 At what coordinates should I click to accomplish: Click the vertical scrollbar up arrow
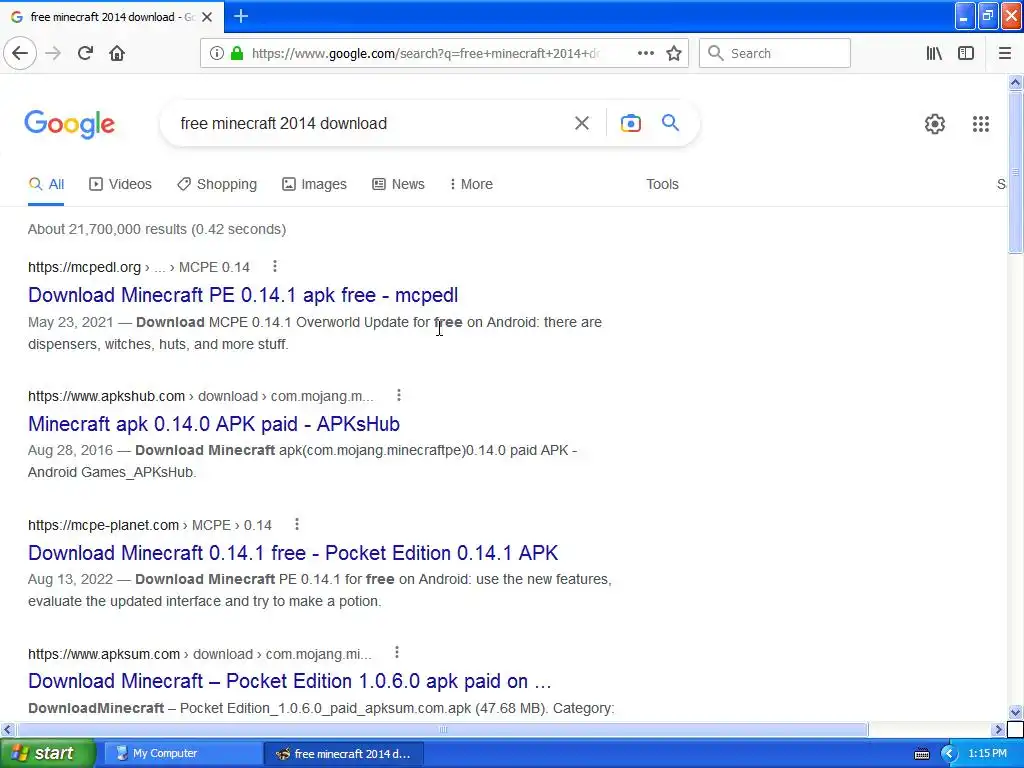(x=1015, y=82)
